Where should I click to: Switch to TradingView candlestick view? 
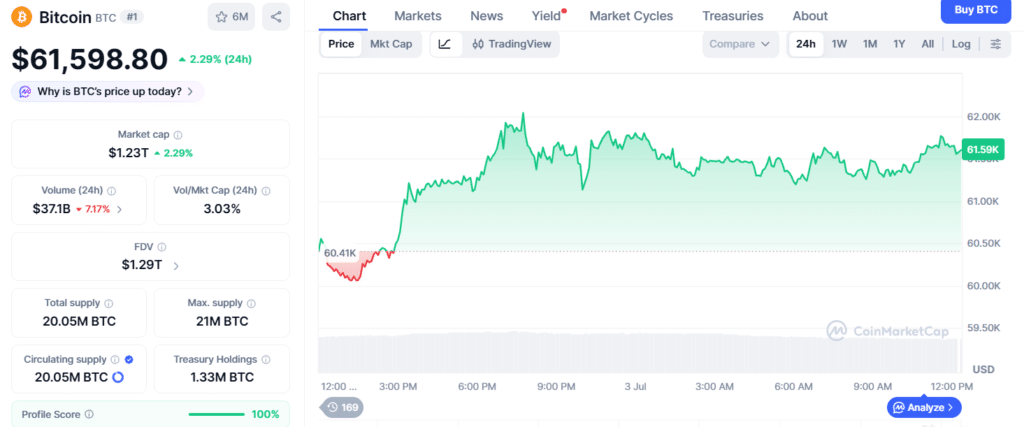click(x=511, y=44)
